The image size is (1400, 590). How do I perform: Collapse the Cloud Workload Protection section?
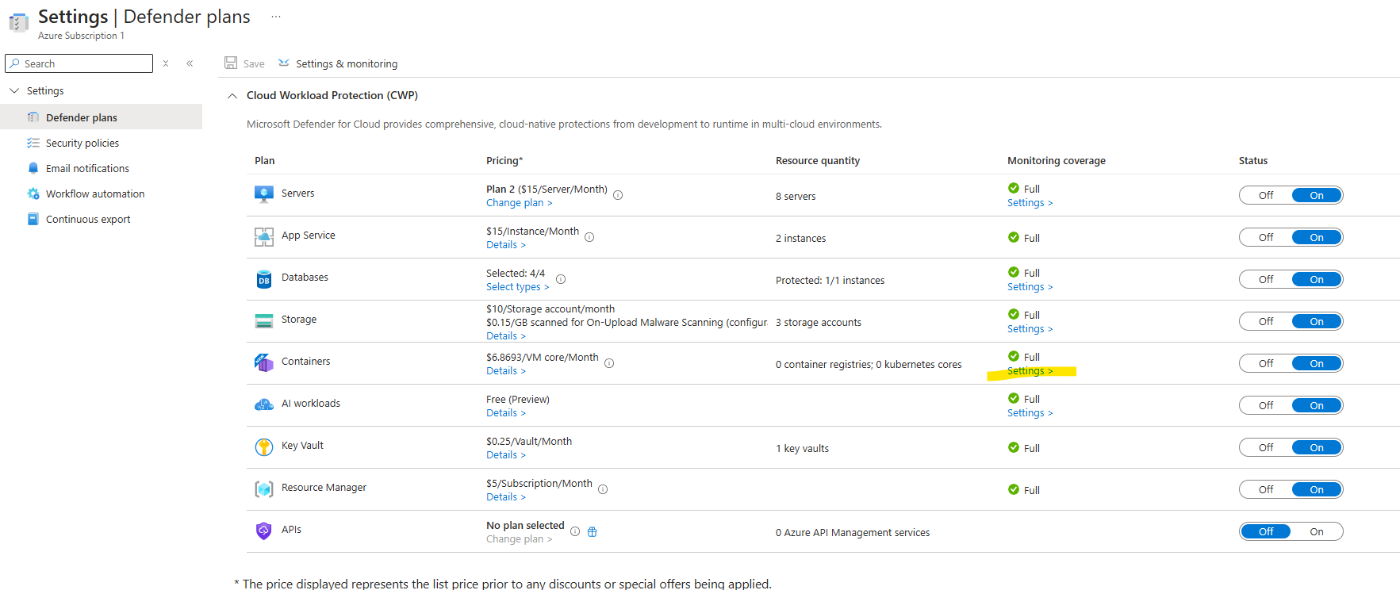tap(232, 95)
